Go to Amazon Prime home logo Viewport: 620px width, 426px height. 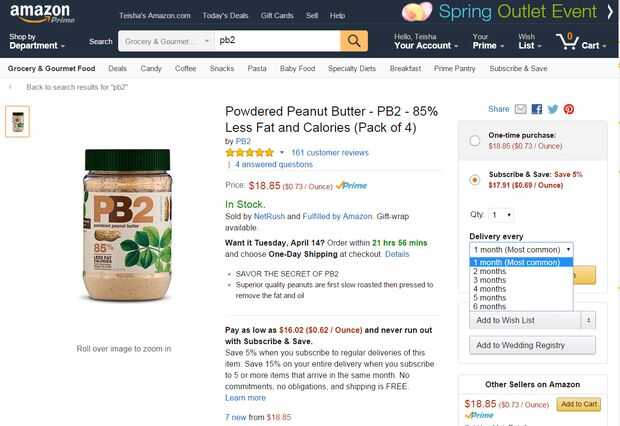(39, 14)
